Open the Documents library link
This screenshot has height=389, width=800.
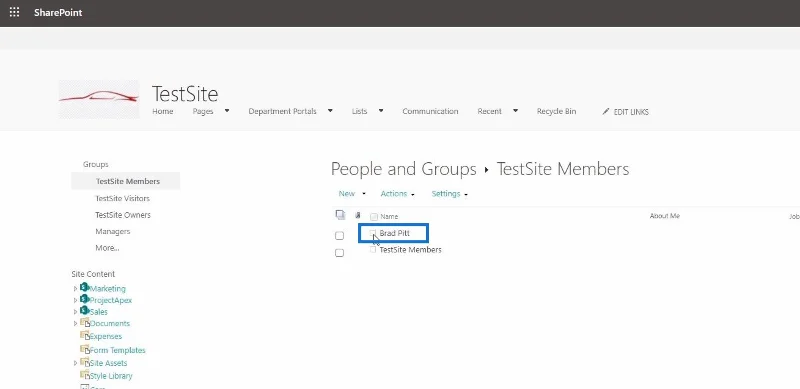pos(110,323)
